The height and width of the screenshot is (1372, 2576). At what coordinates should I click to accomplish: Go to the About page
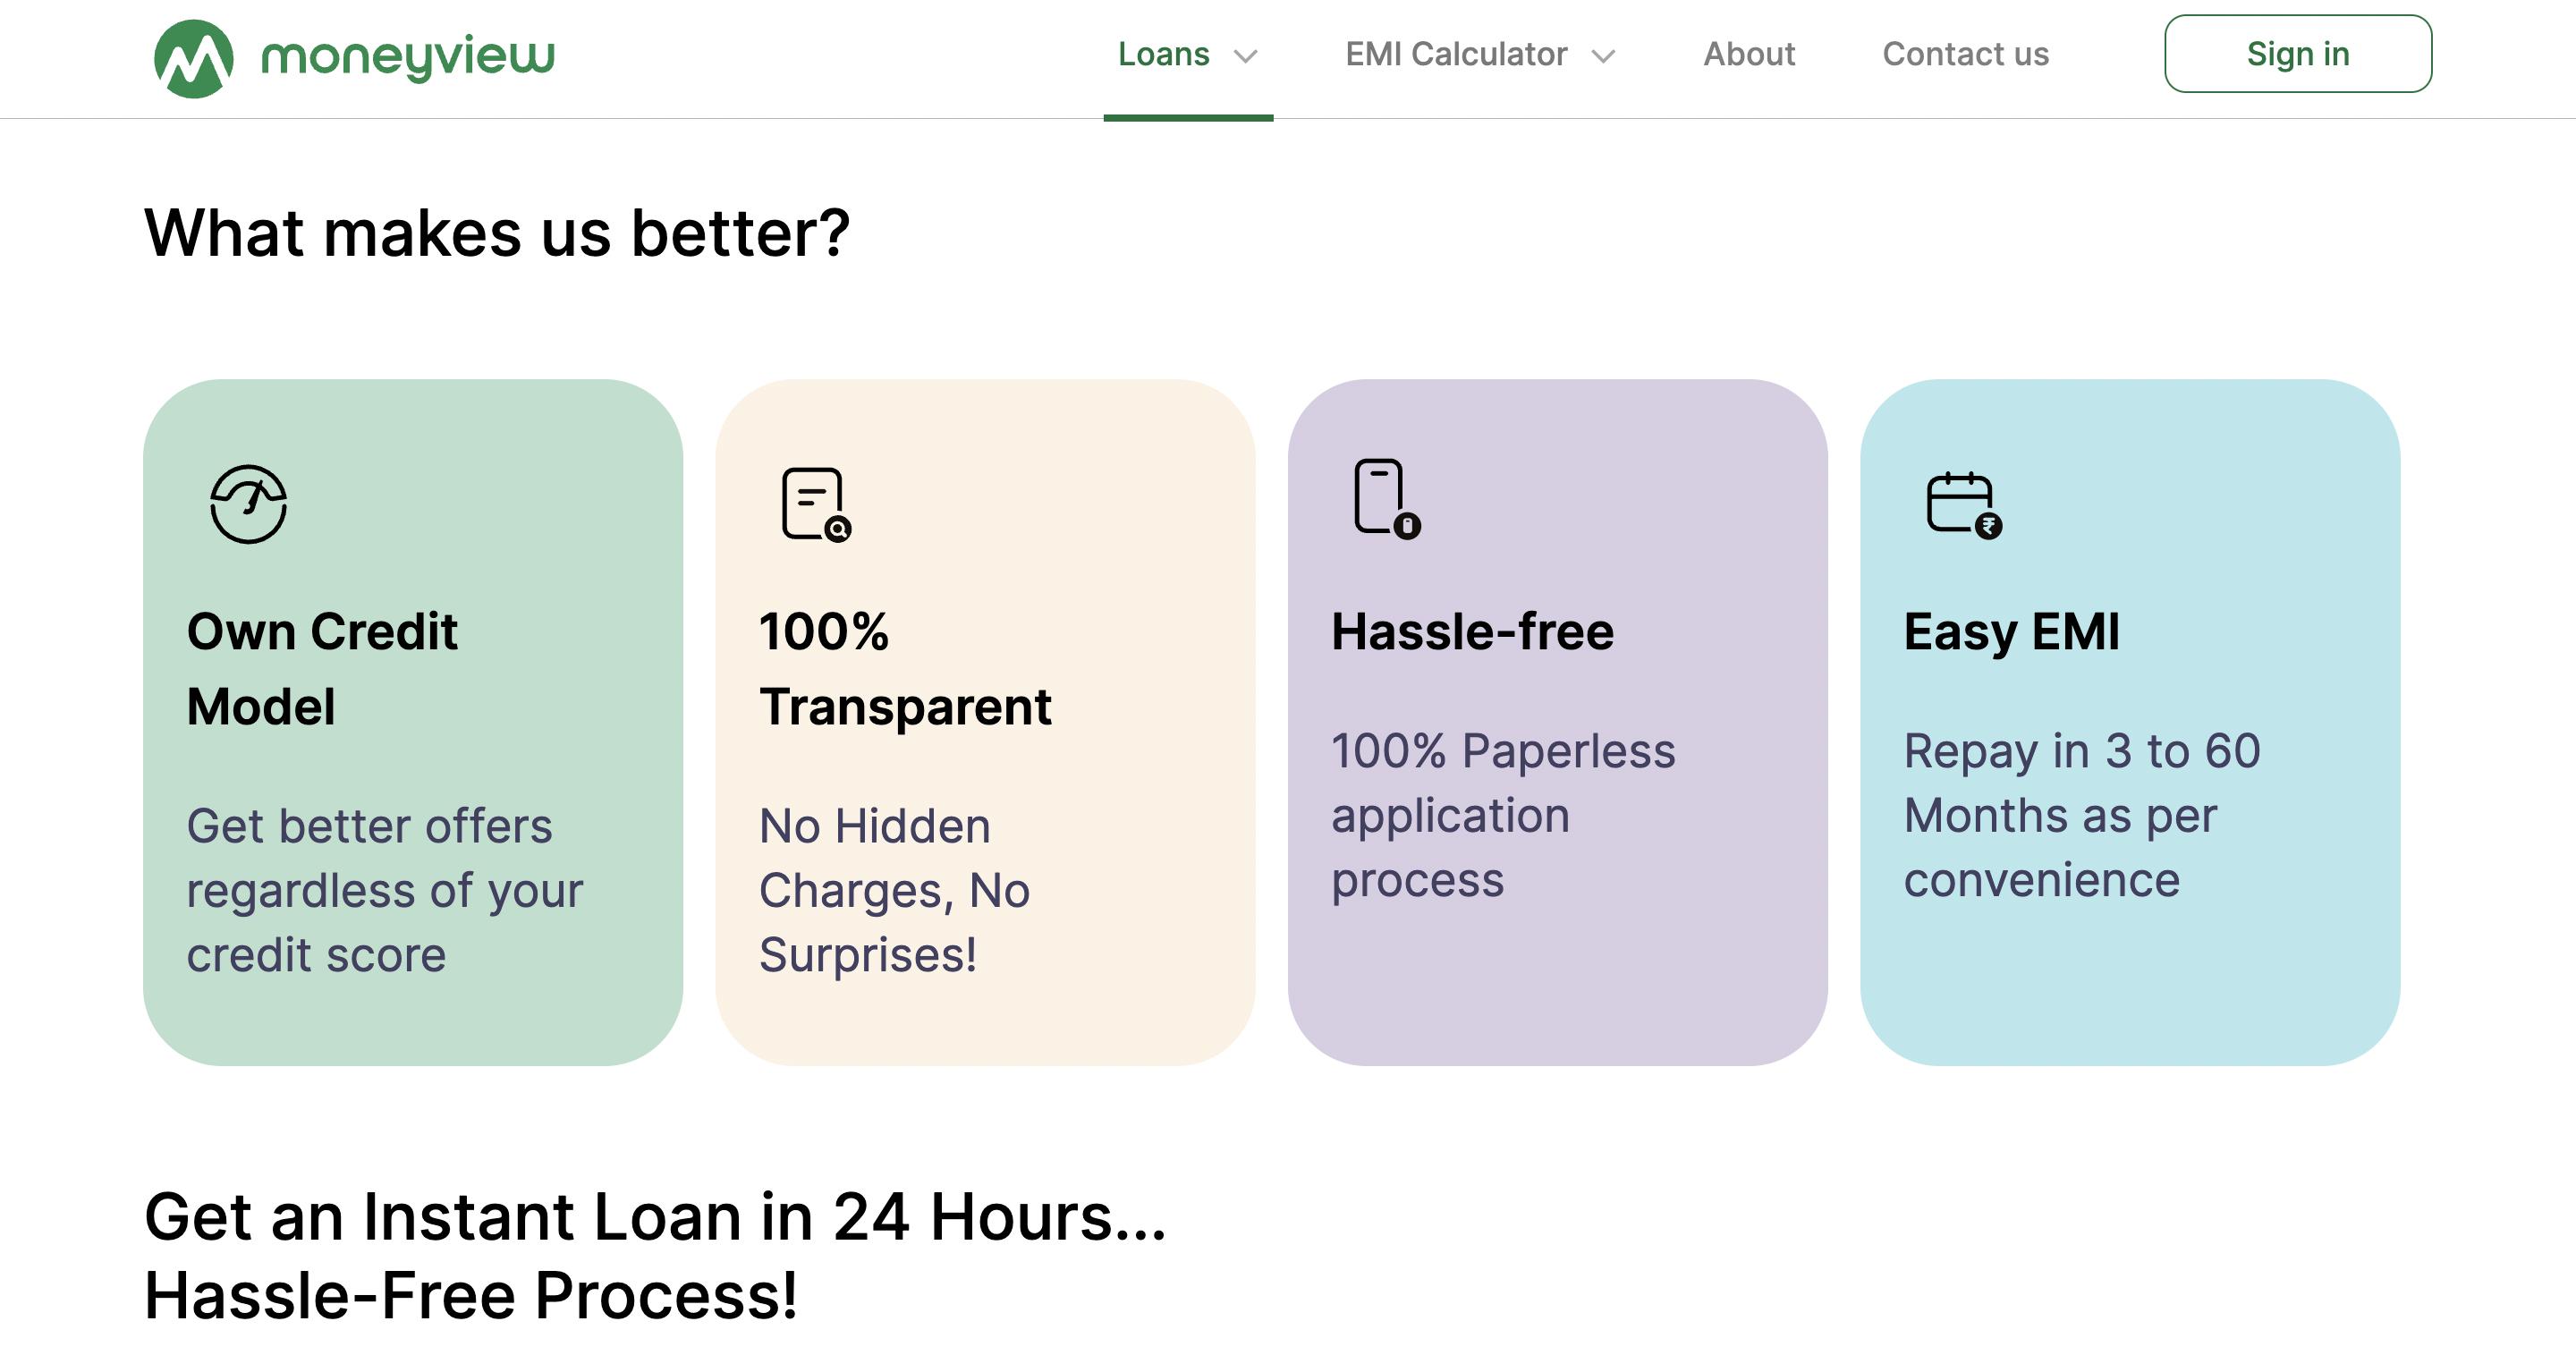pos(1749,54)
